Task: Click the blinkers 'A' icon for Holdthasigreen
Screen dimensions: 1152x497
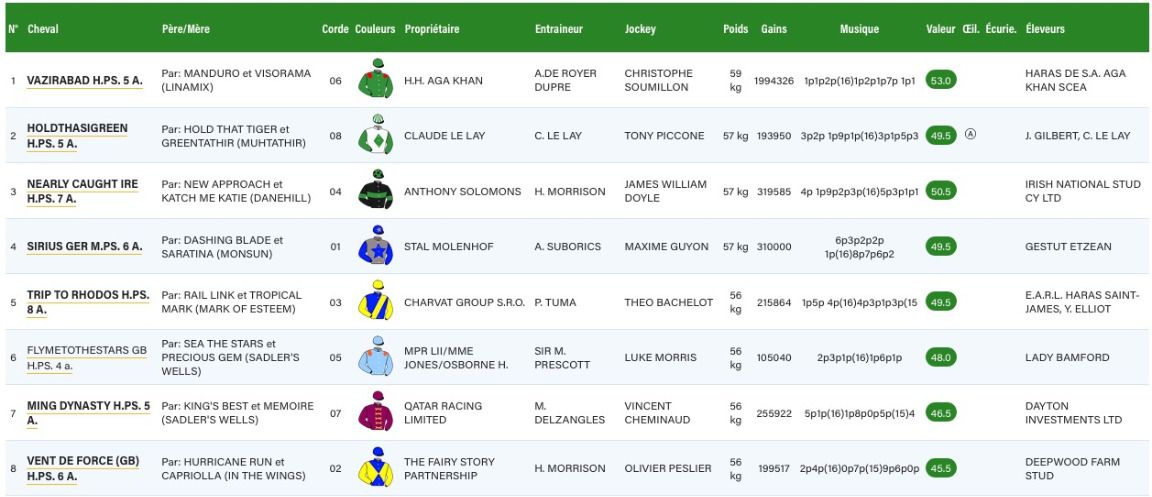Action: click(x=970, y=135)
